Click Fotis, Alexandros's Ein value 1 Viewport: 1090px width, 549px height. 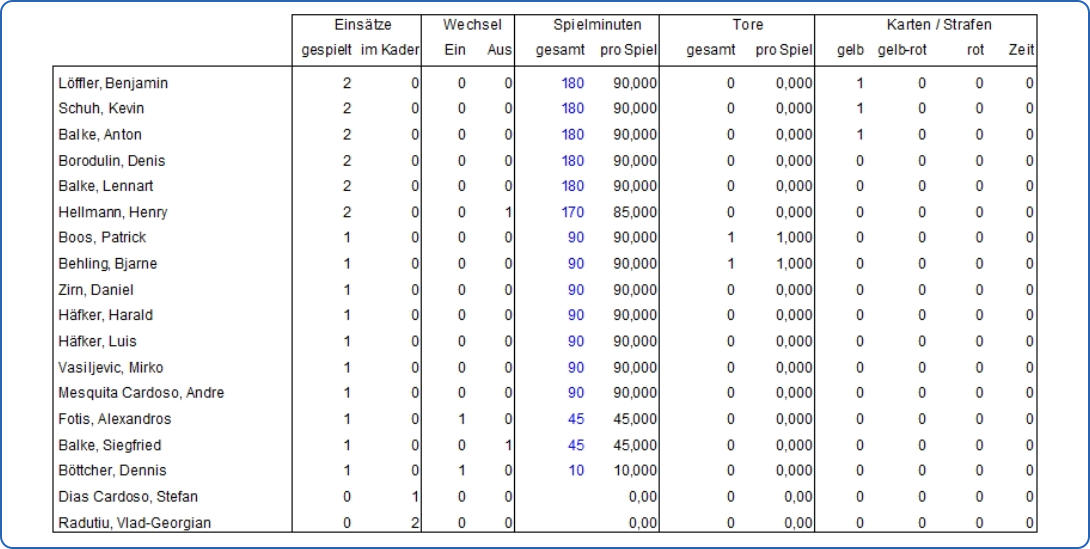[462, 419]
